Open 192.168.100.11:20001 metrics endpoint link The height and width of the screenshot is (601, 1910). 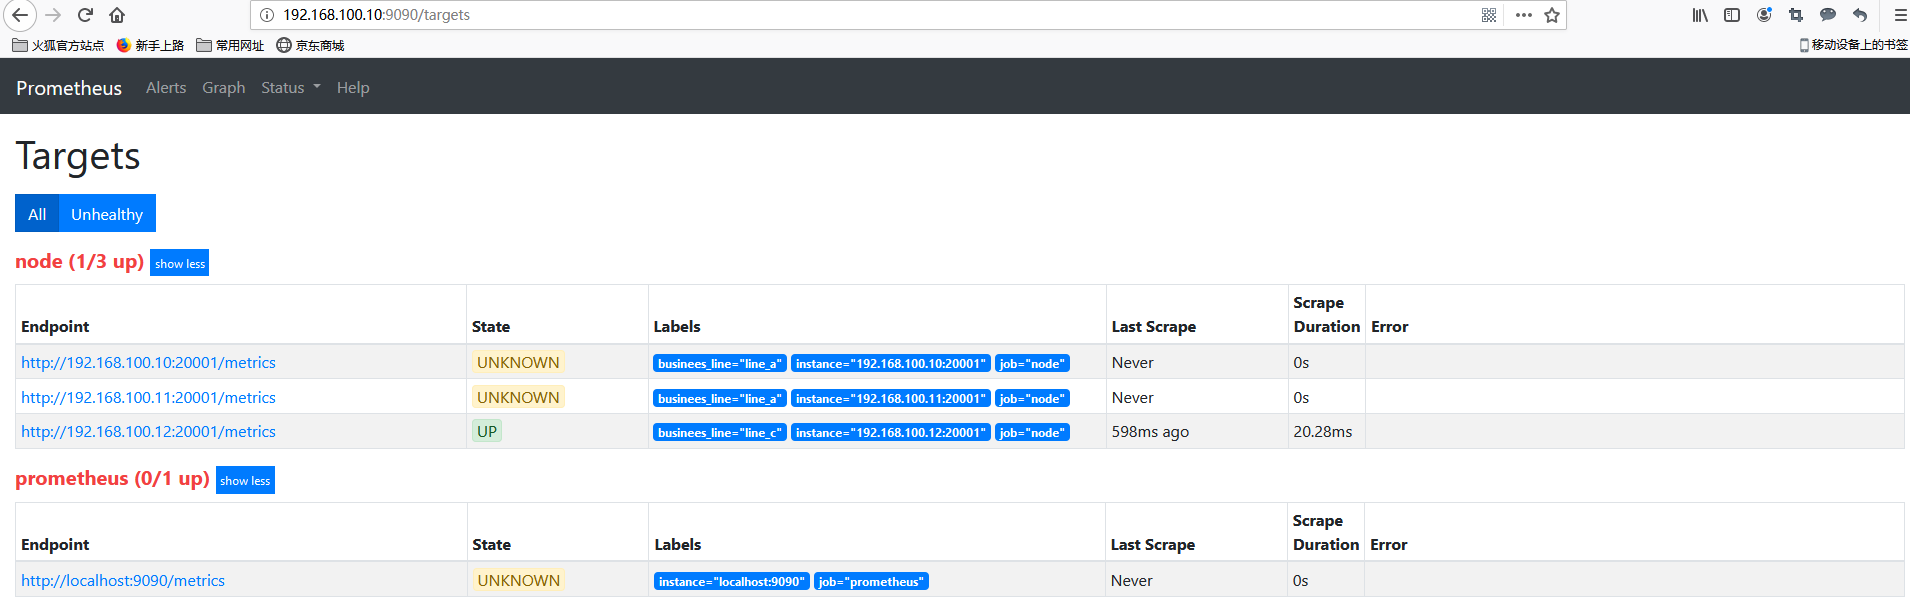pos(148,398)
